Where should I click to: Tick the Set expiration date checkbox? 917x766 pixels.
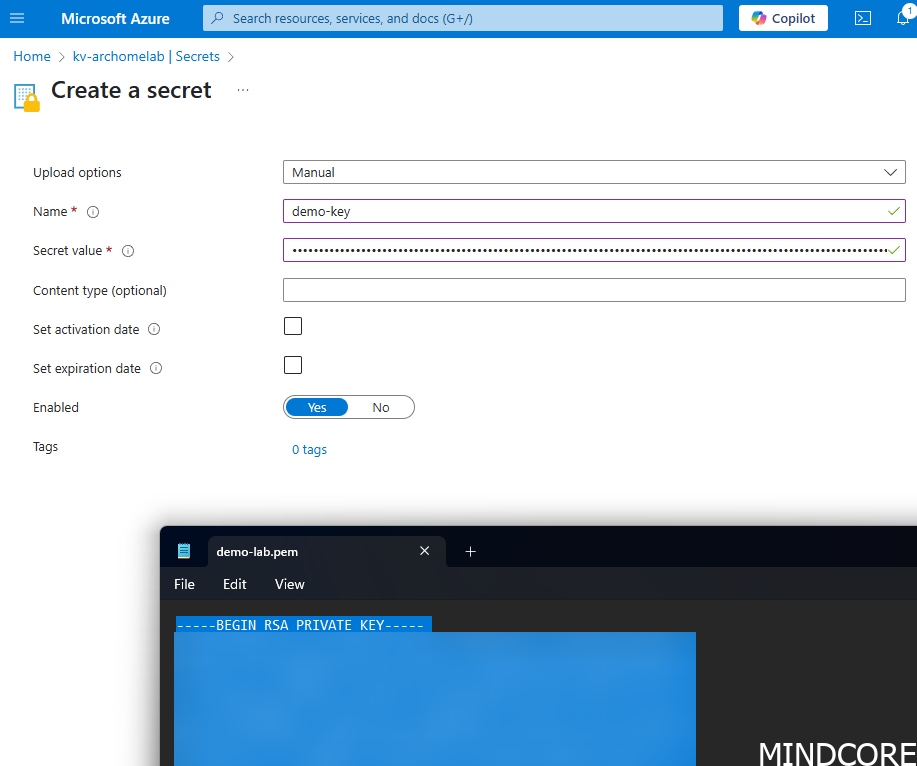pyautogui.click(x=293, y=365)
